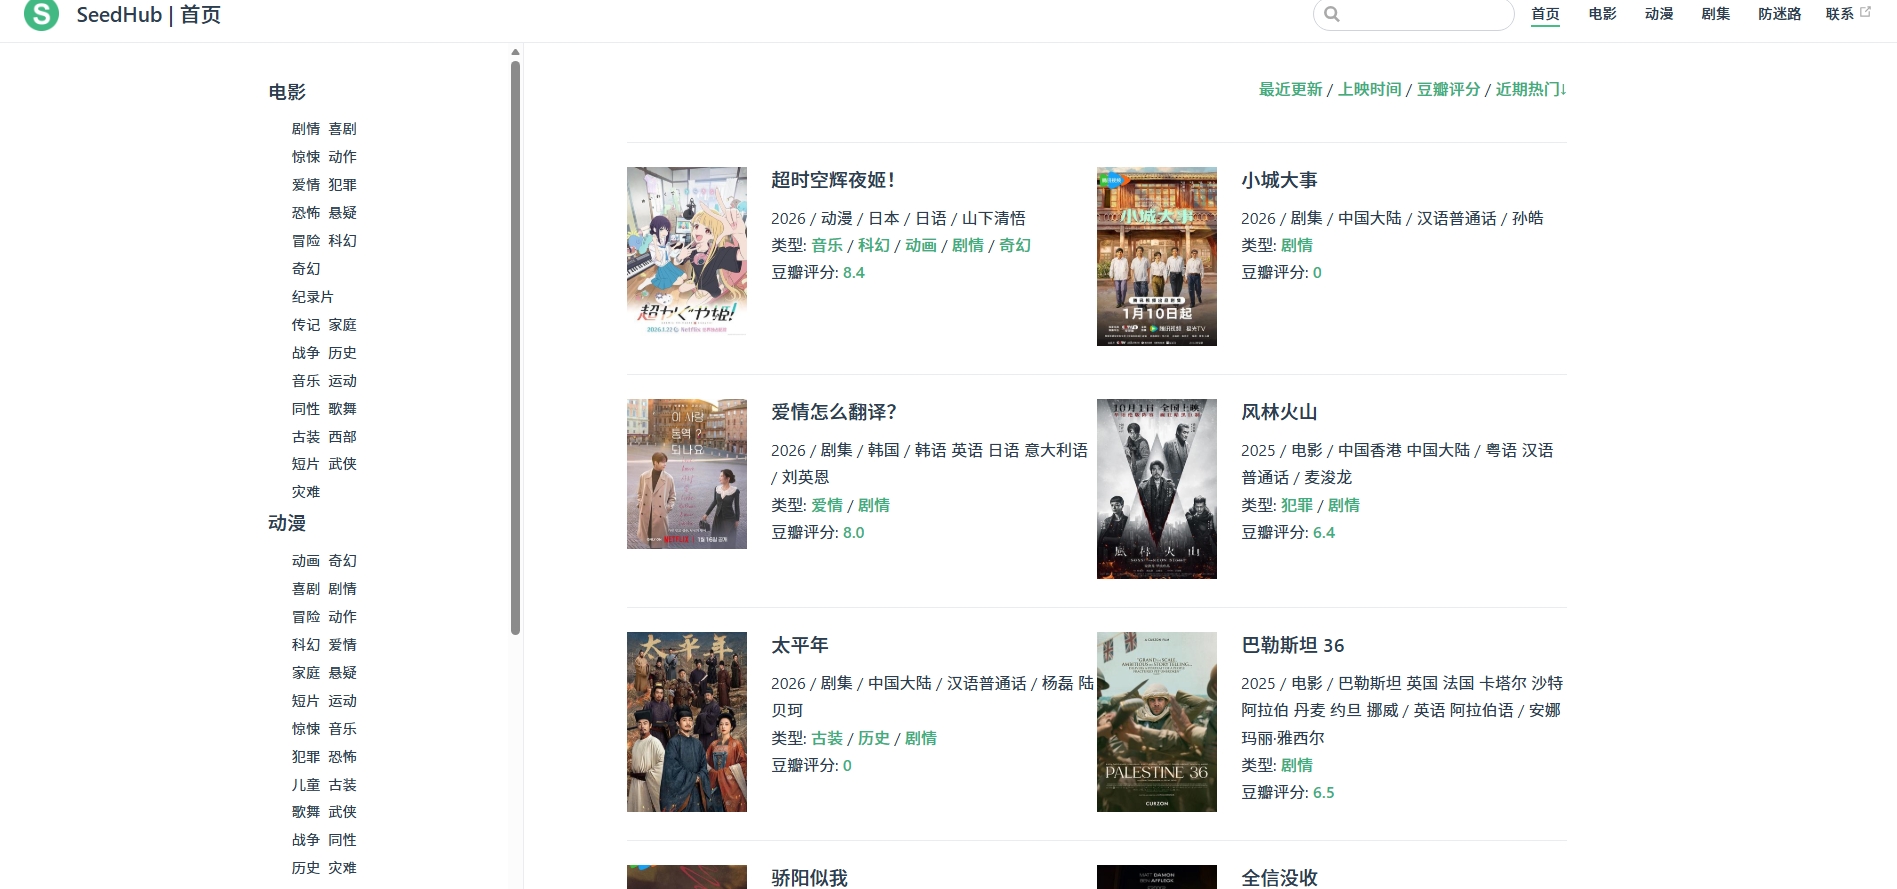Click the external link icon beside 联系
The width and height of the screenshot is (1897, 889).
click(1865, 12)
